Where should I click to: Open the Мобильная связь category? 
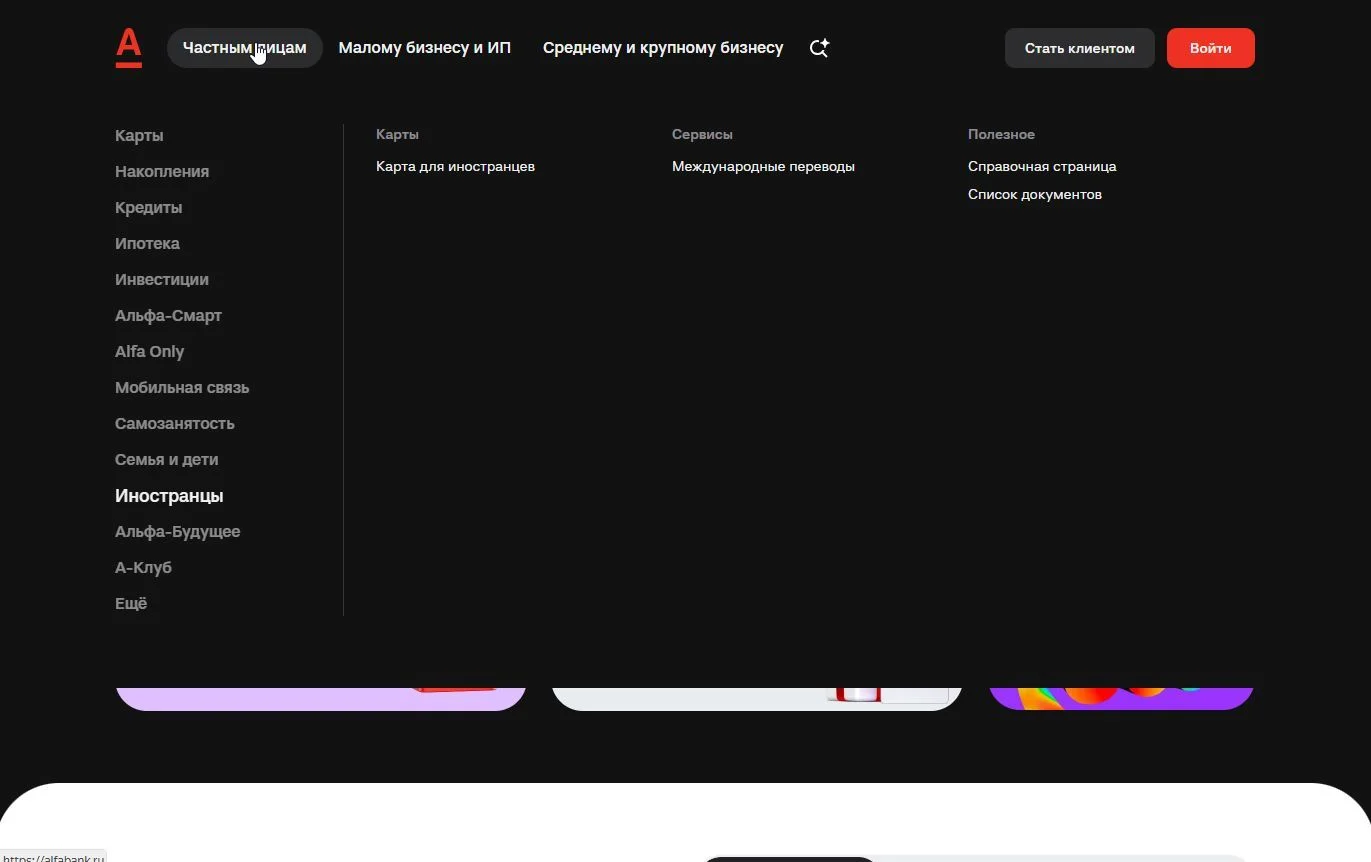pyautogui.click(x=182, y=388)
